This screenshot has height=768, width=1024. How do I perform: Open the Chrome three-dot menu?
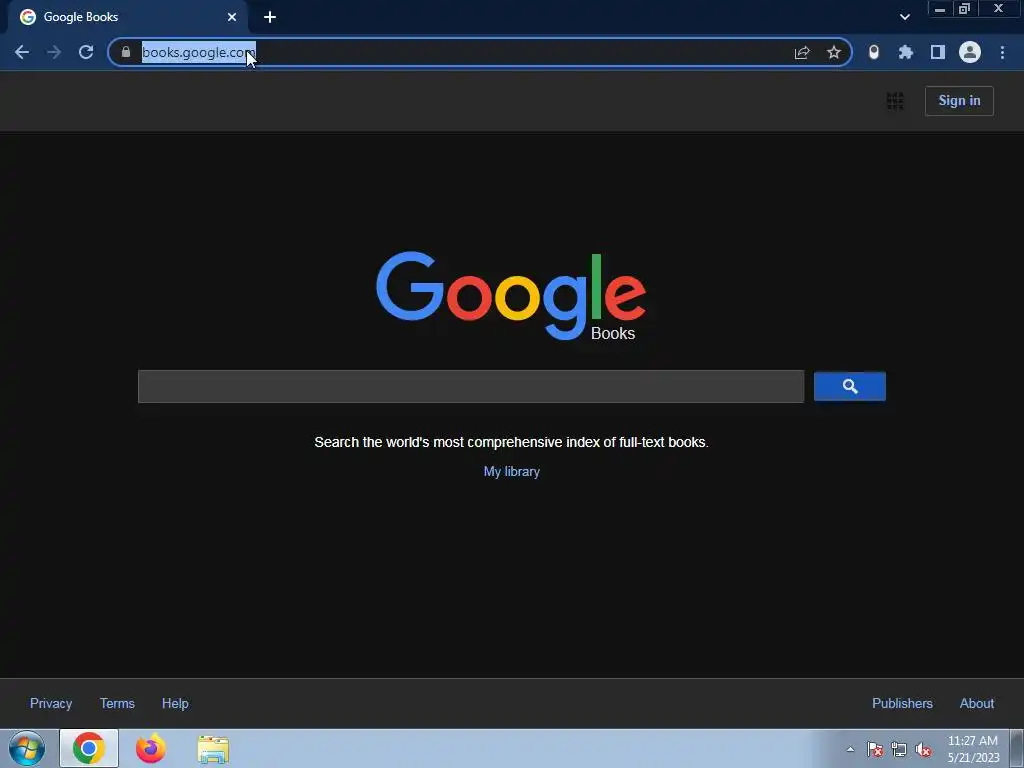1002,52
